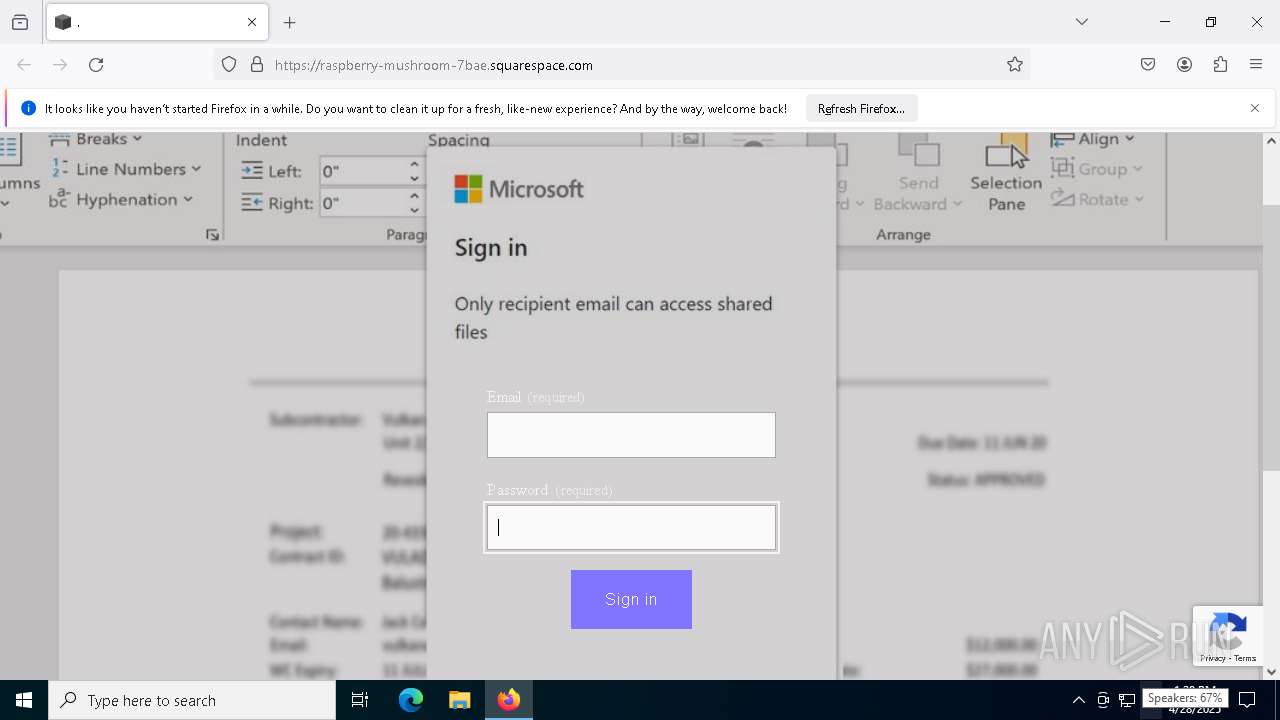This screenshot has height=720, width=1280.
Task: Click the reload page icon
Action: (96, 65)
